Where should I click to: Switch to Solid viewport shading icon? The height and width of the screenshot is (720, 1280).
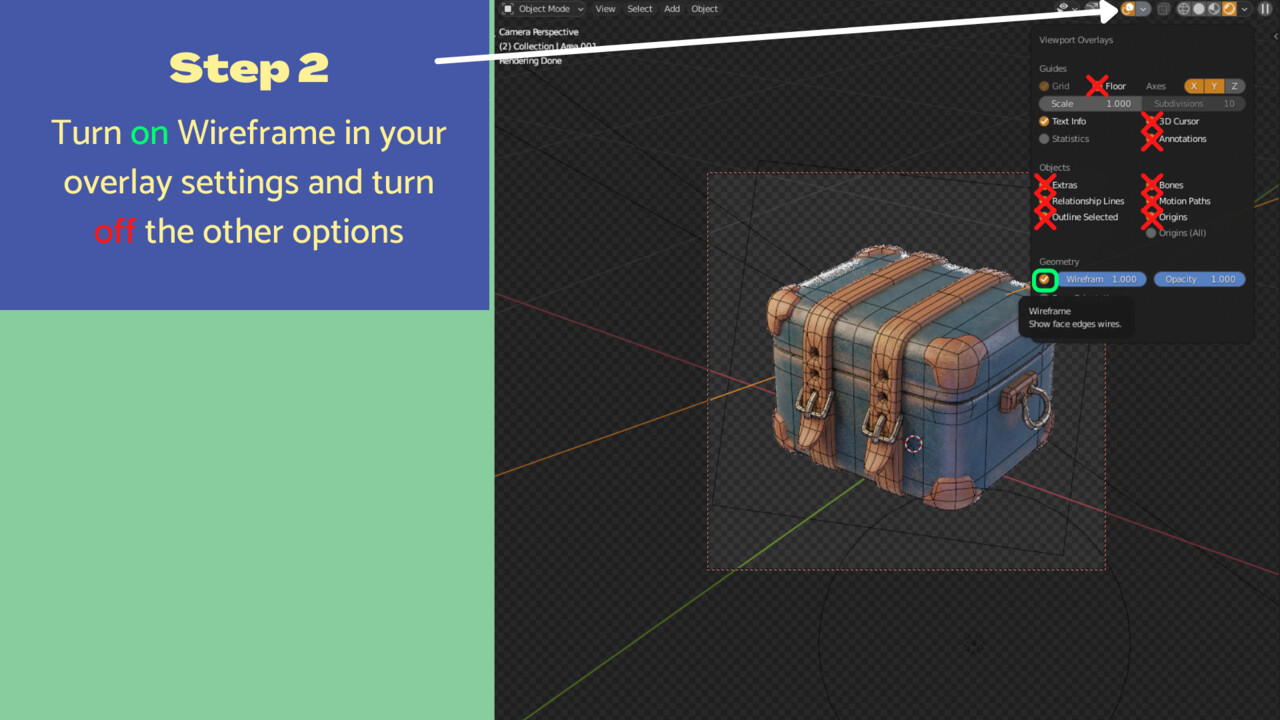point(1199,9)
